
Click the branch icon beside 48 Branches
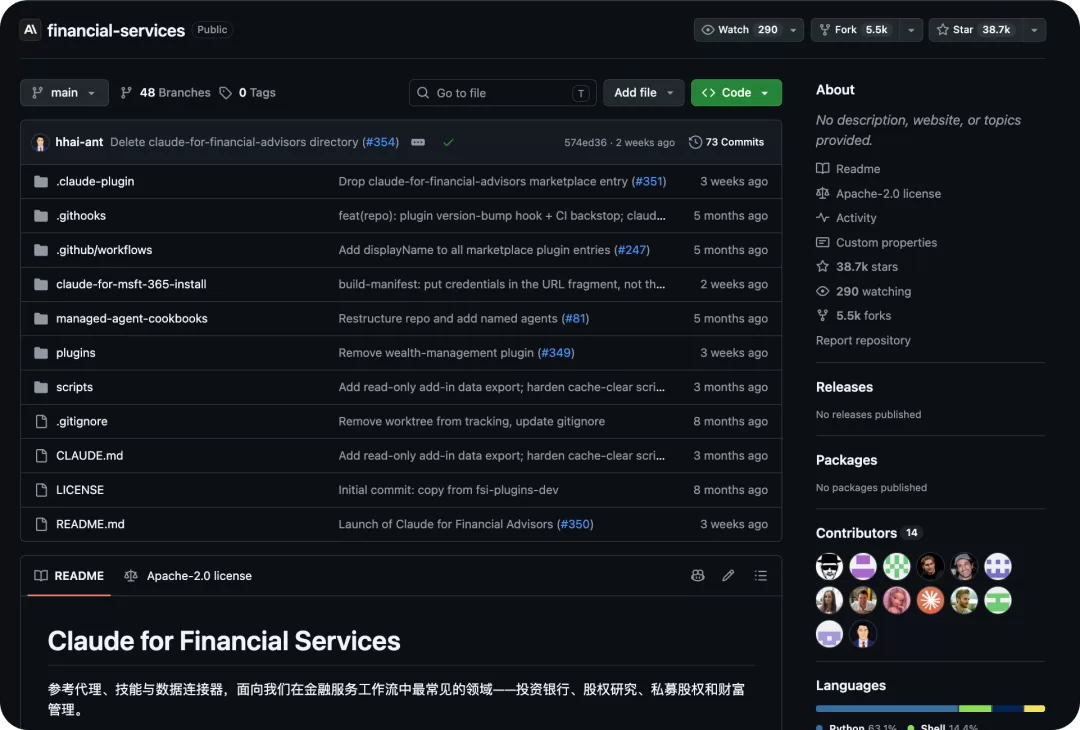click(126, 93)
